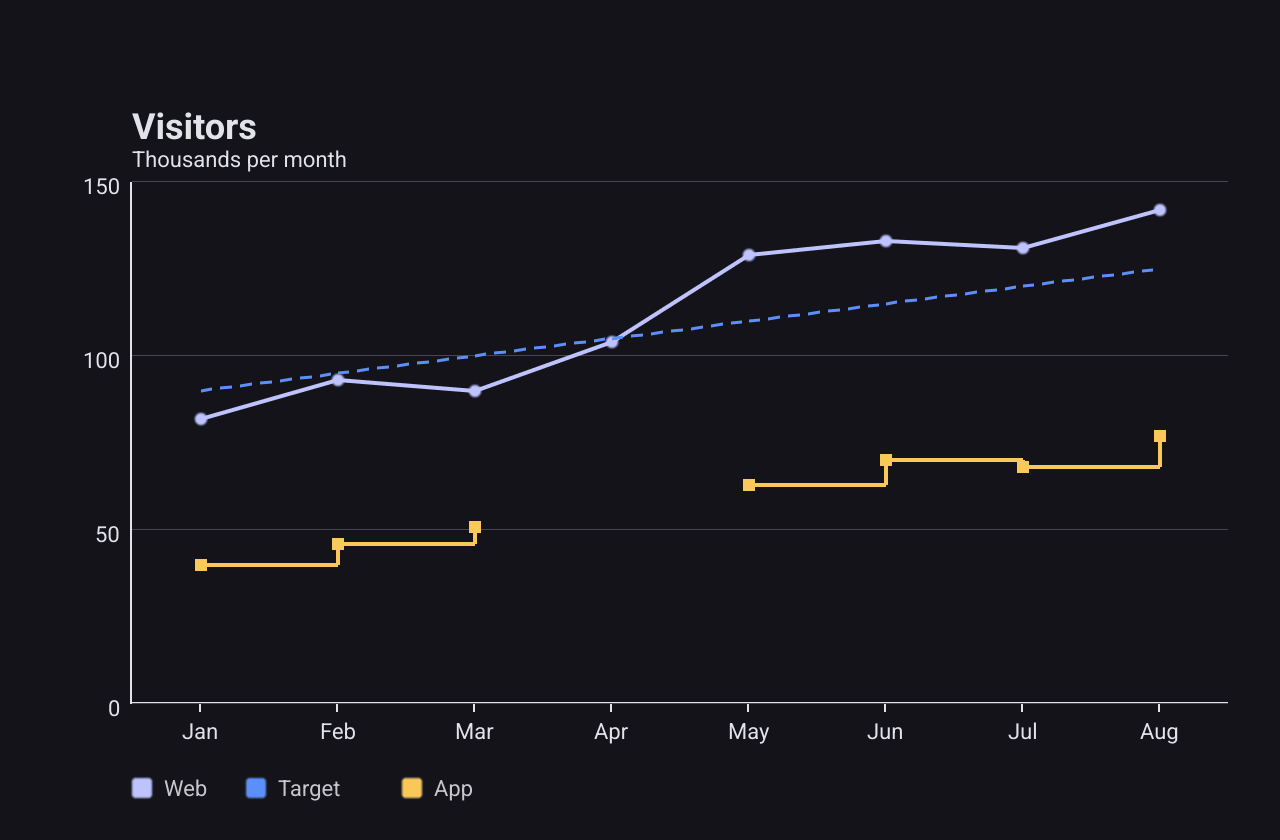Click the Visitors chart title
Screen dimensions: 1280x840
pyautogui.click(x=194, y=127)
